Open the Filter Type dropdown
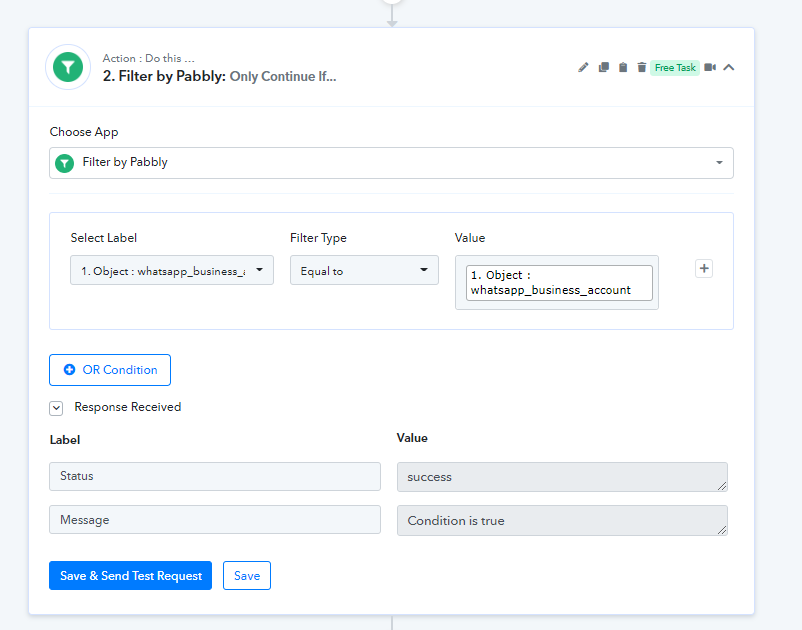 point(364,270)
